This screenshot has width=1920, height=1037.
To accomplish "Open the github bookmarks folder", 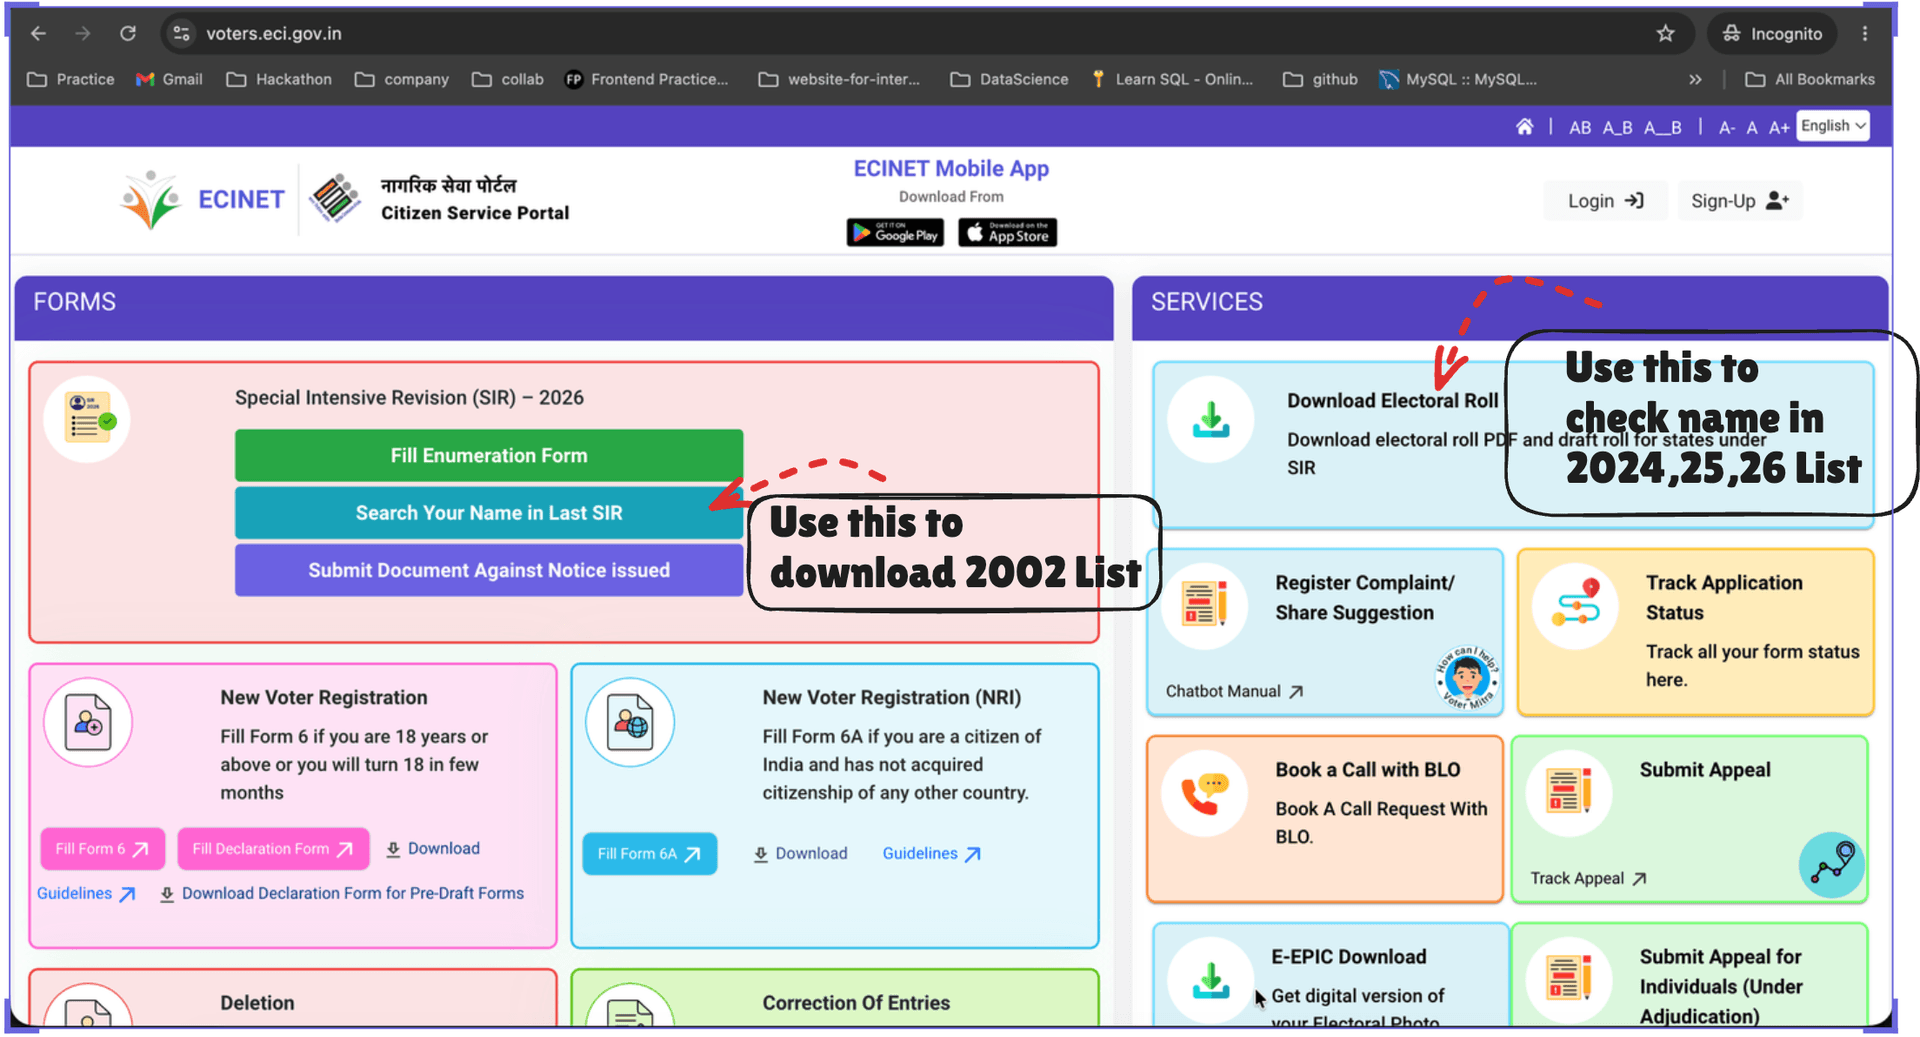I will pyautogui.click(x=1320, y=79).
